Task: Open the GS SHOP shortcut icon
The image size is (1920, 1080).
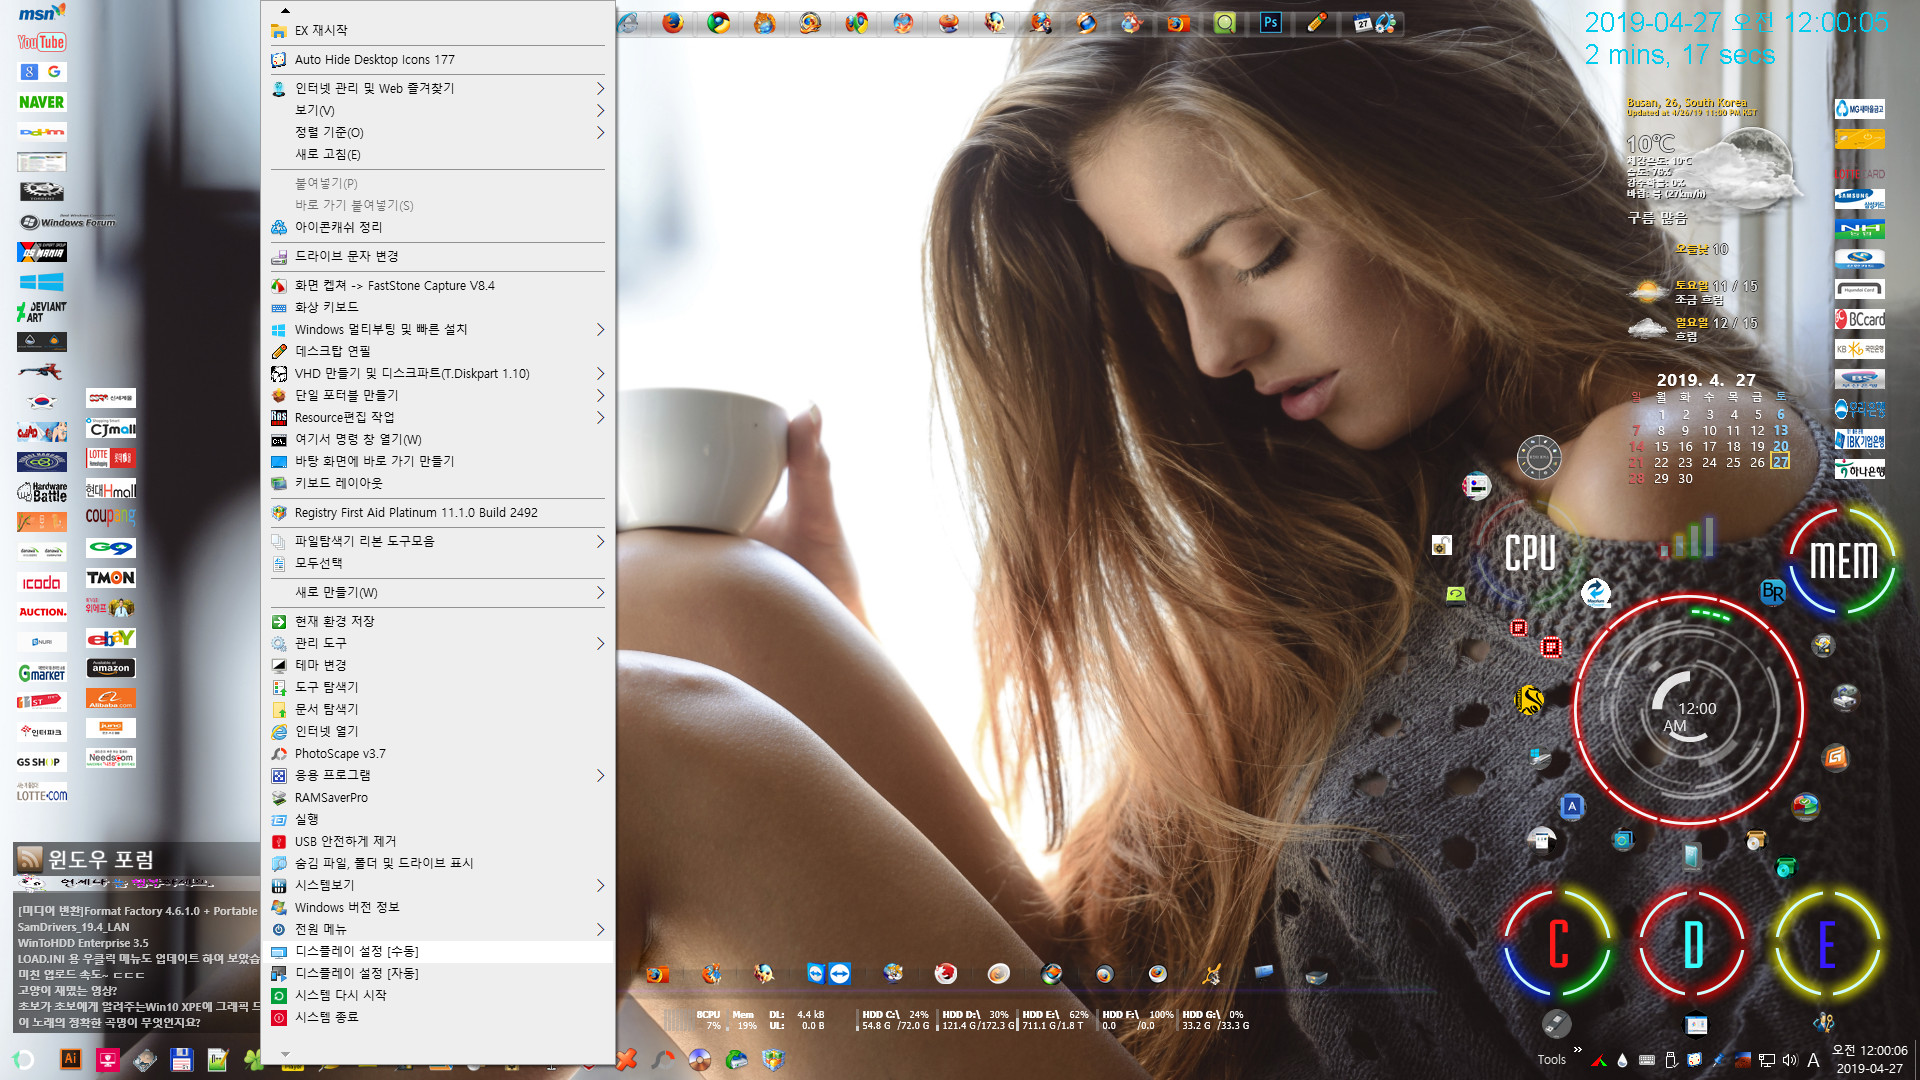Action: click(41, 762)
